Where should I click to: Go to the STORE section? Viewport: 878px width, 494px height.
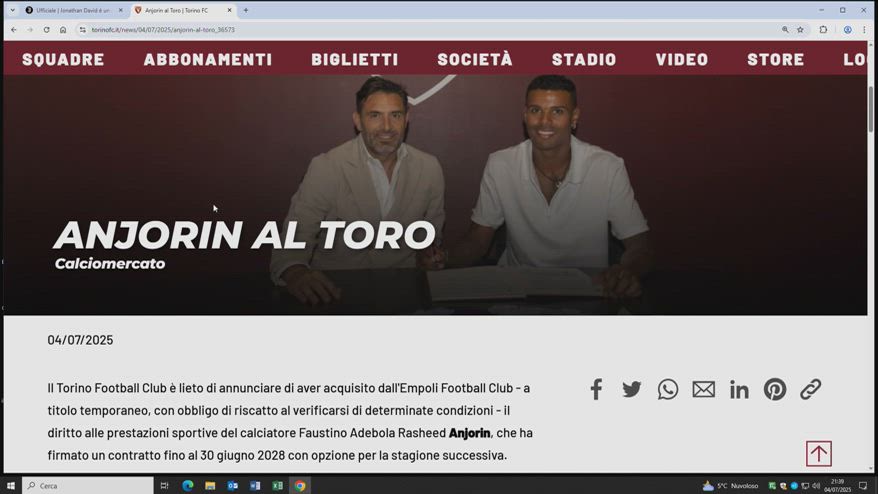tap(776, 59)
